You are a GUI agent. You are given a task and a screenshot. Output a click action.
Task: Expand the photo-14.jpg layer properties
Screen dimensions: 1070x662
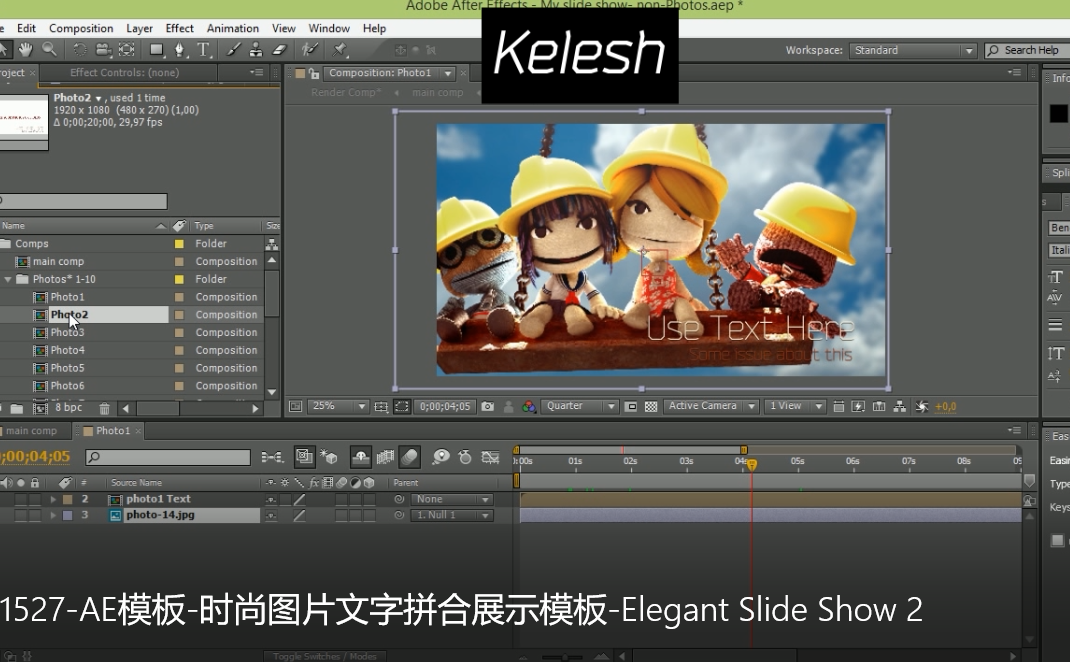53,515
